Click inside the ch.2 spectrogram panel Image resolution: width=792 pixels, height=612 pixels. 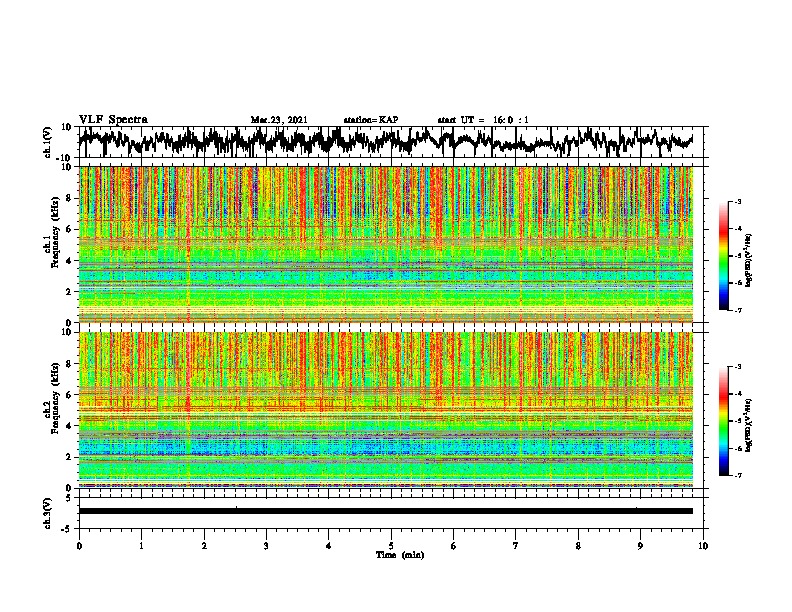[x=386, y=410]
